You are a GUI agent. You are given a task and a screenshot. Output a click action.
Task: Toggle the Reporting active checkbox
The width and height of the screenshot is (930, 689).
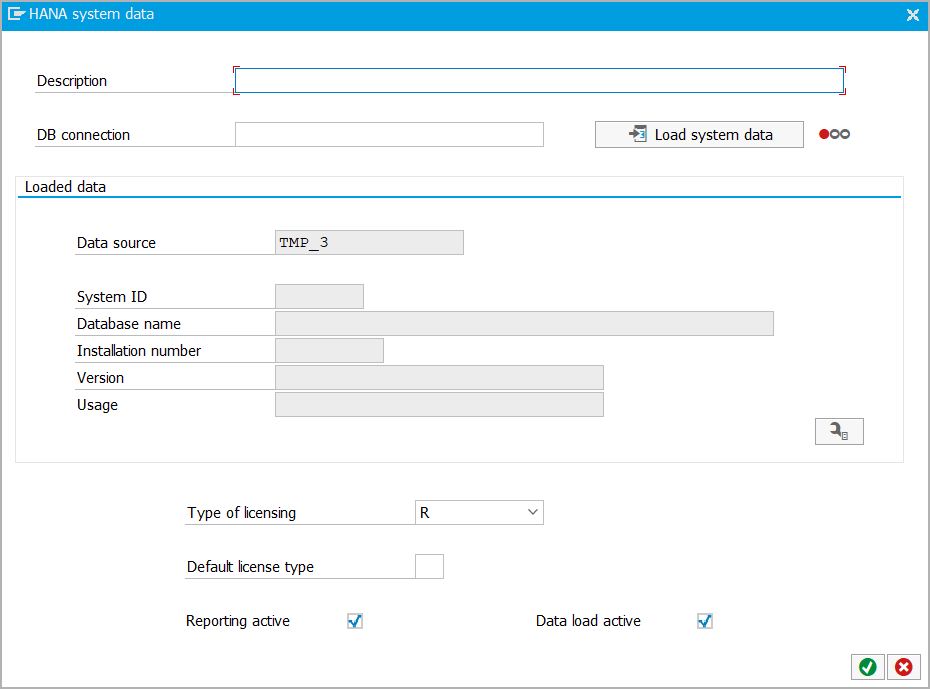[355, 621]
